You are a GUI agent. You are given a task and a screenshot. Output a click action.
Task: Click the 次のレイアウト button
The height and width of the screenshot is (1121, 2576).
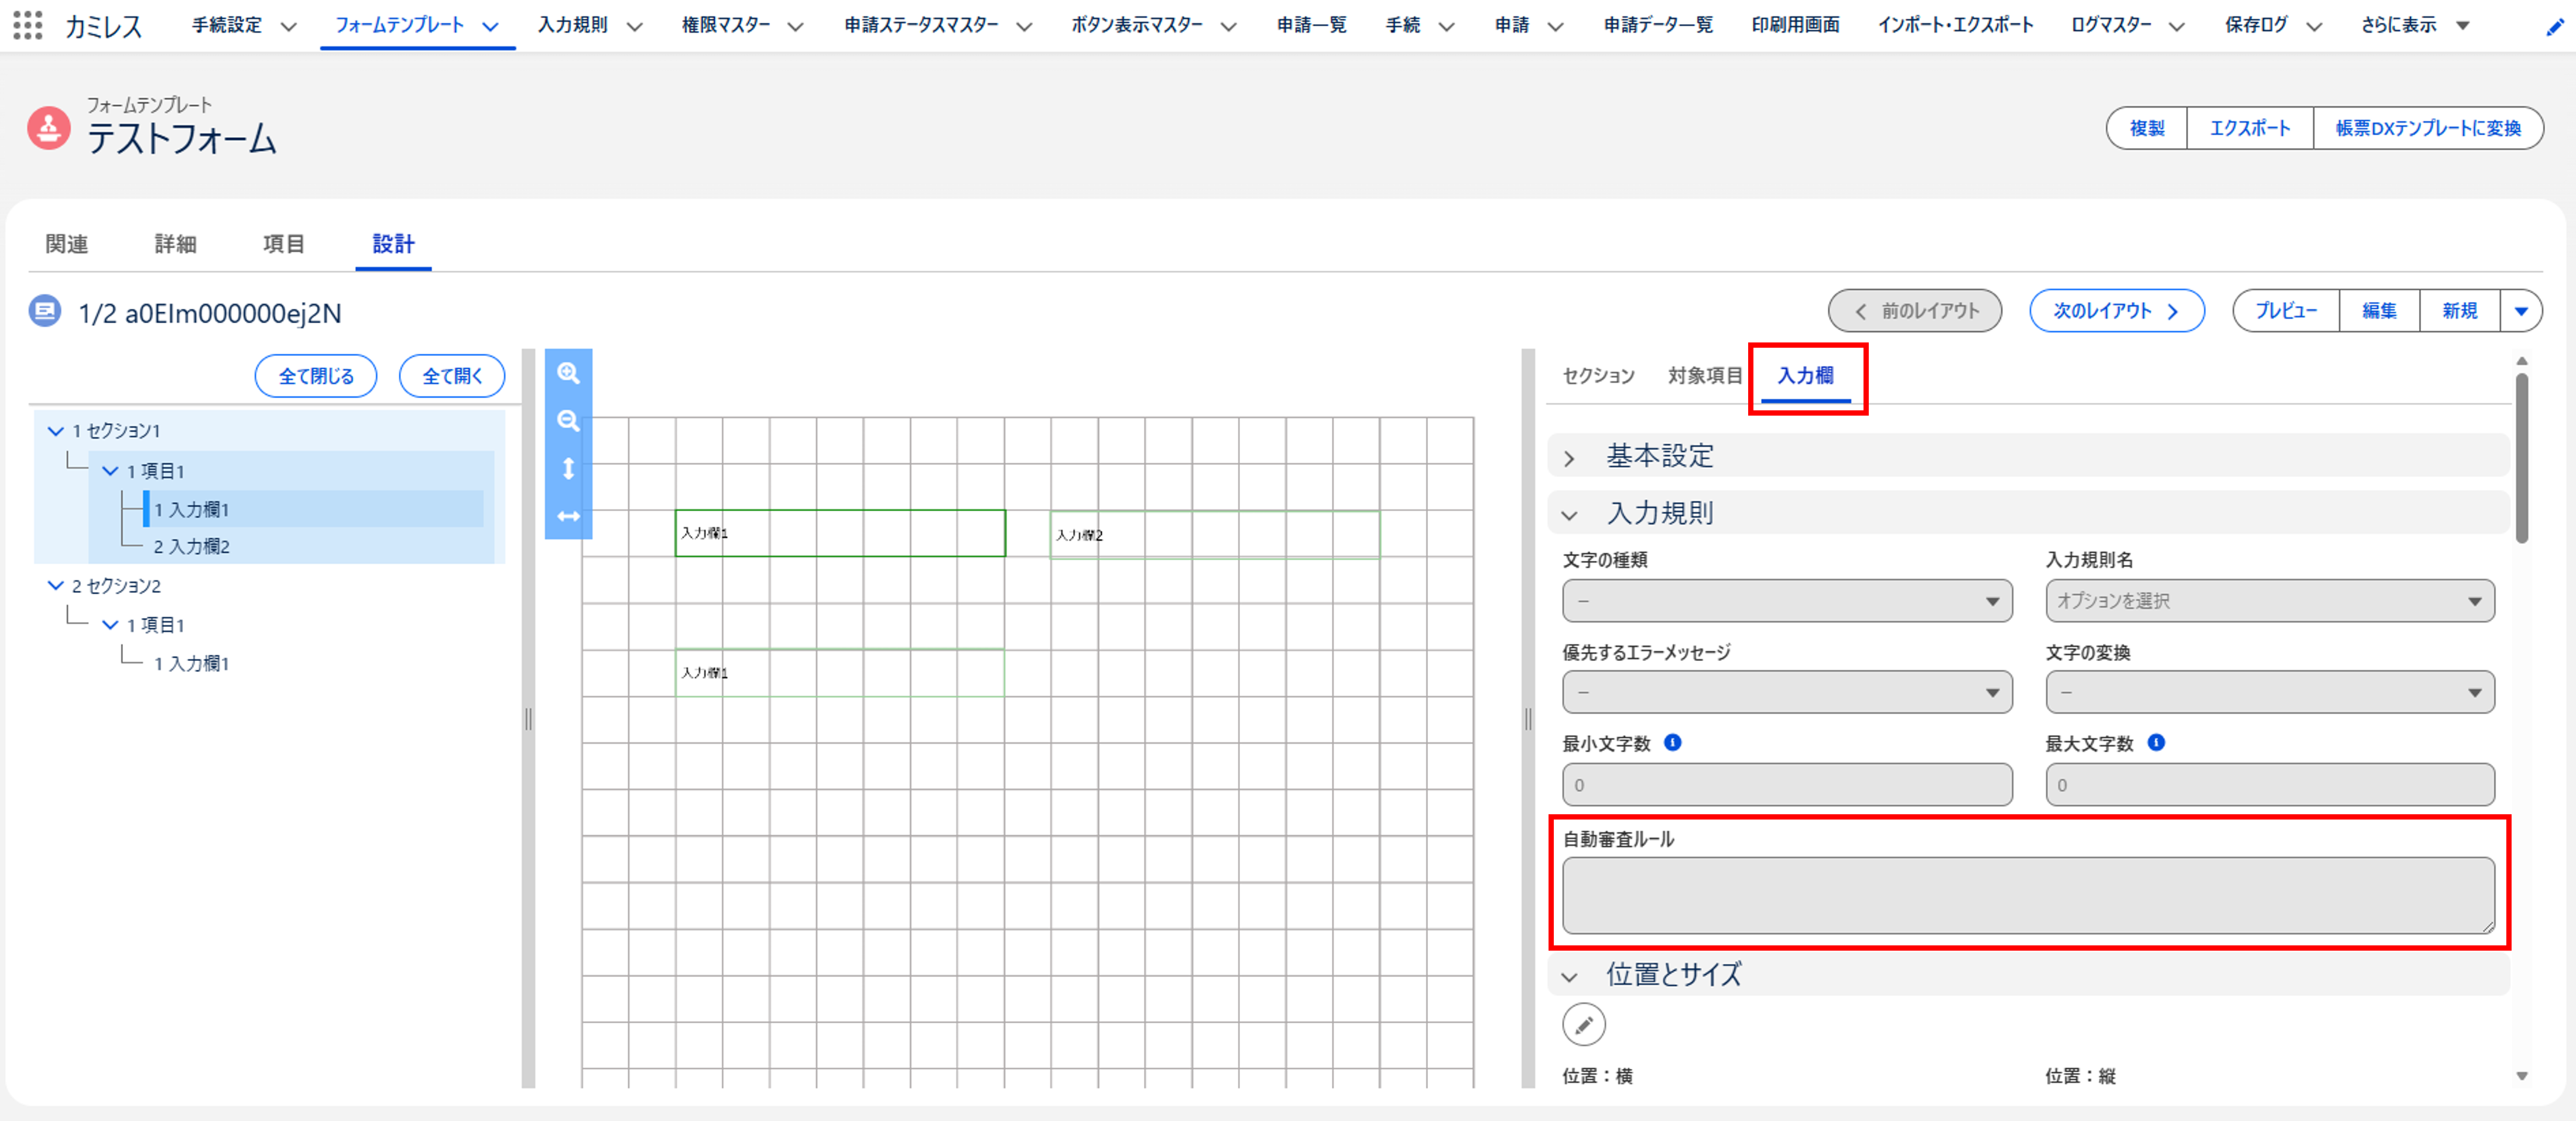(2116, 311)
